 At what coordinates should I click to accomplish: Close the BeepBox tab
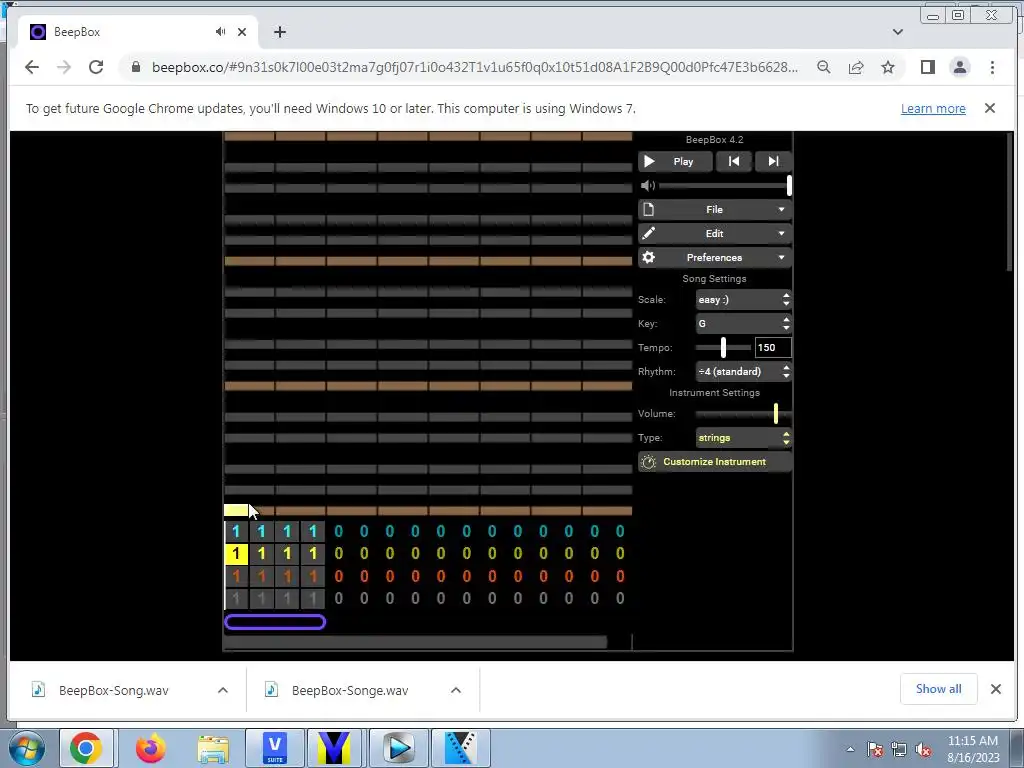point(242,32)
